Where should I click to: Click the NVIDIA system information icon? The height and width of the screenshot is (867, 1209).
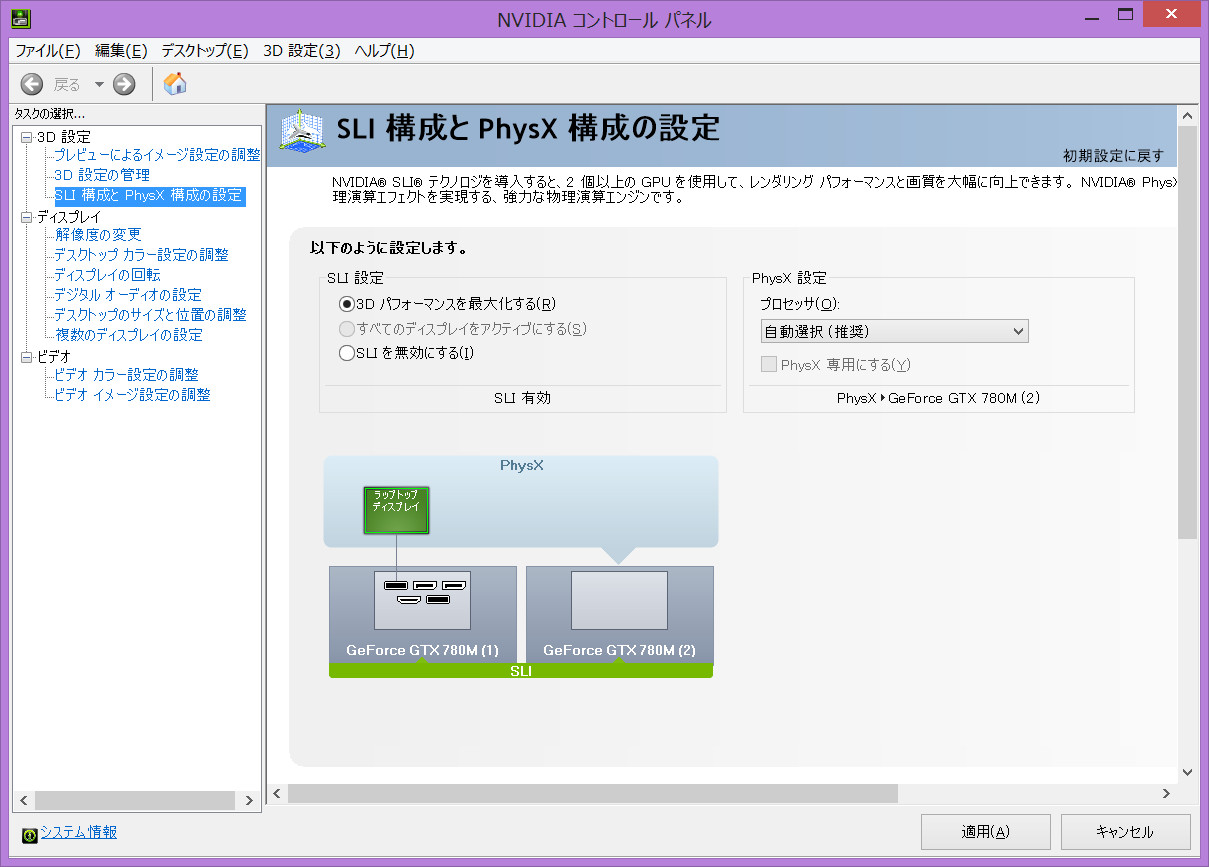point(29,834)
